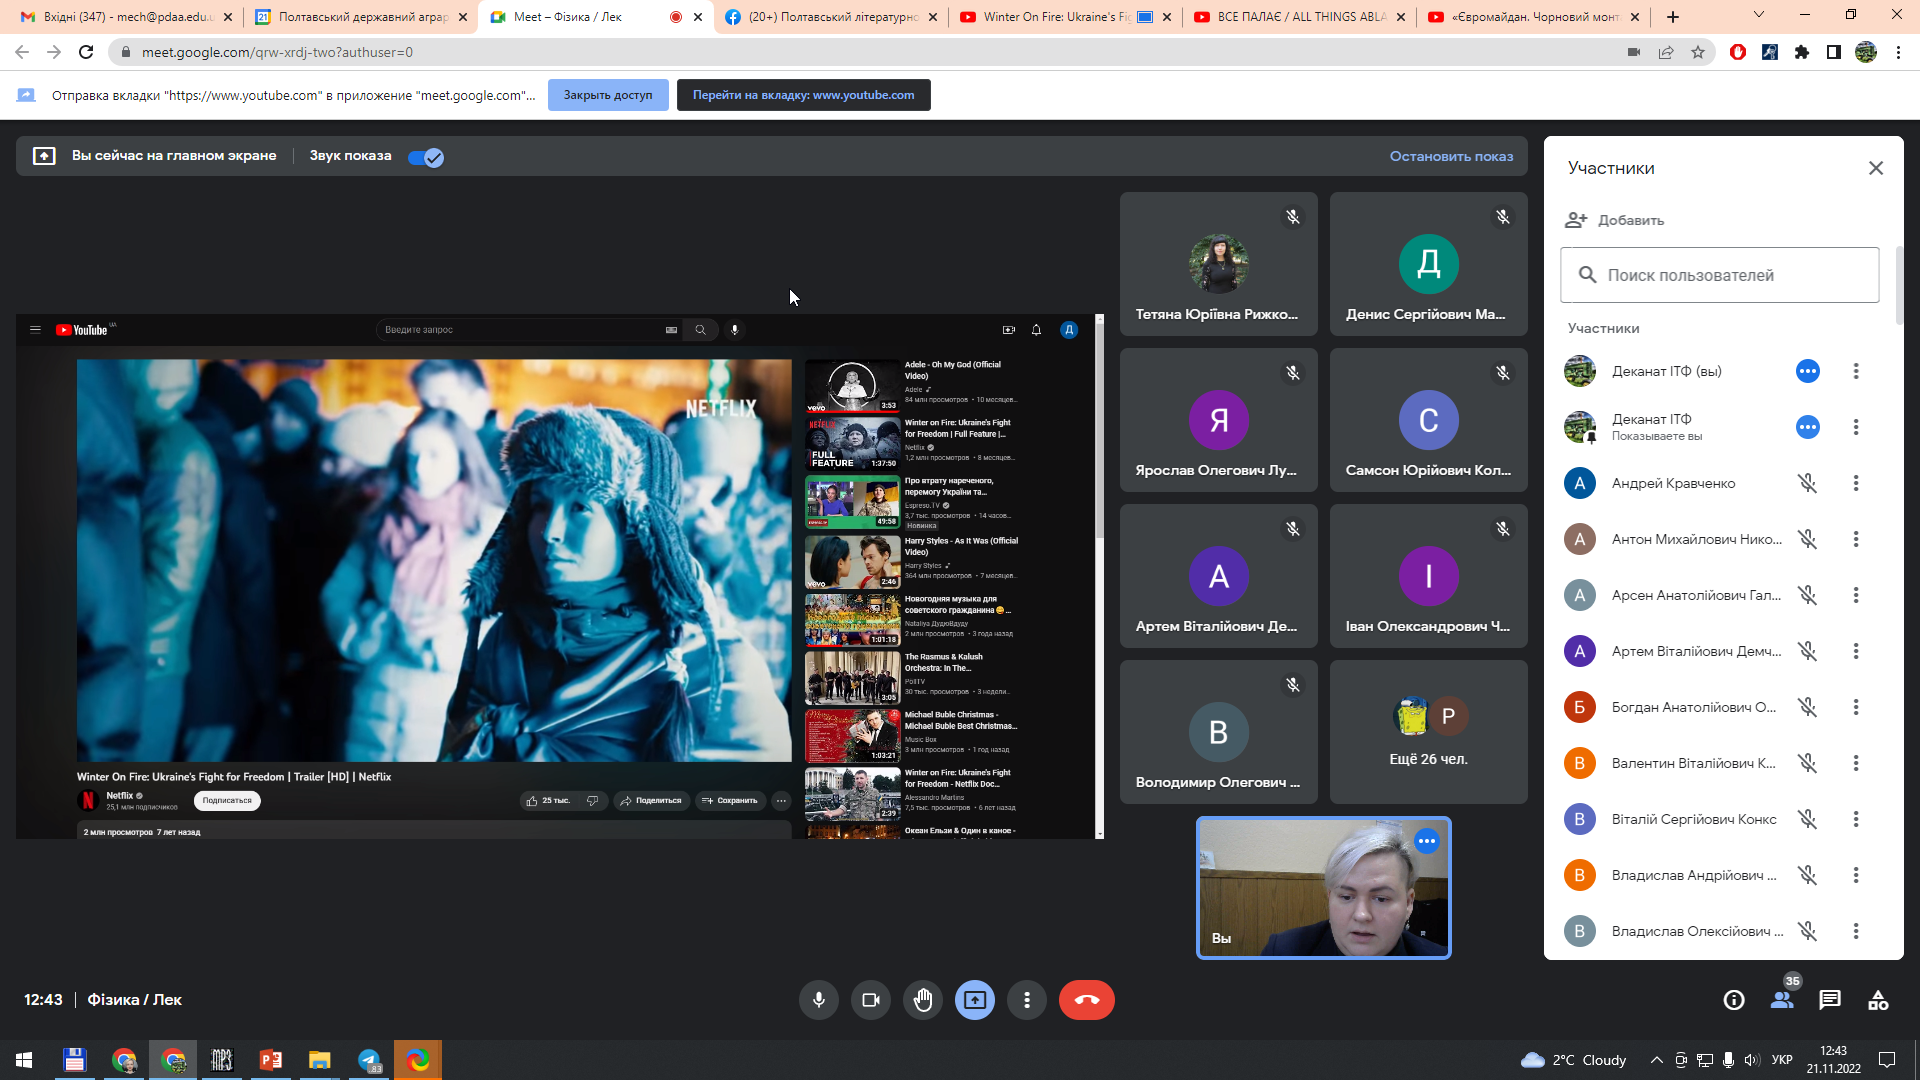Viewport: 1920px width, 1080px height.
Task: Open more options in call controls
Action: tap(1026, 1000)
